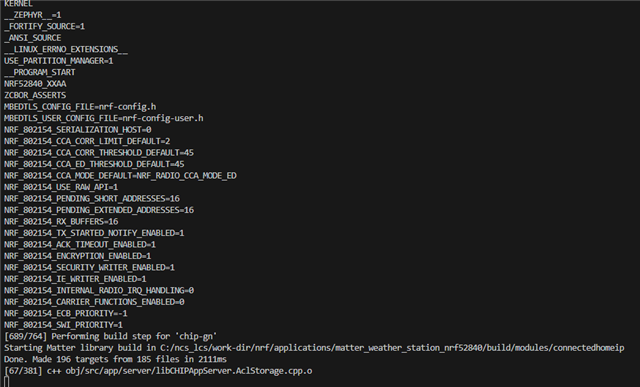
Task: Click the NRF_802154_SWI_PRIORITY=1 line
Action: pos(63,325)
